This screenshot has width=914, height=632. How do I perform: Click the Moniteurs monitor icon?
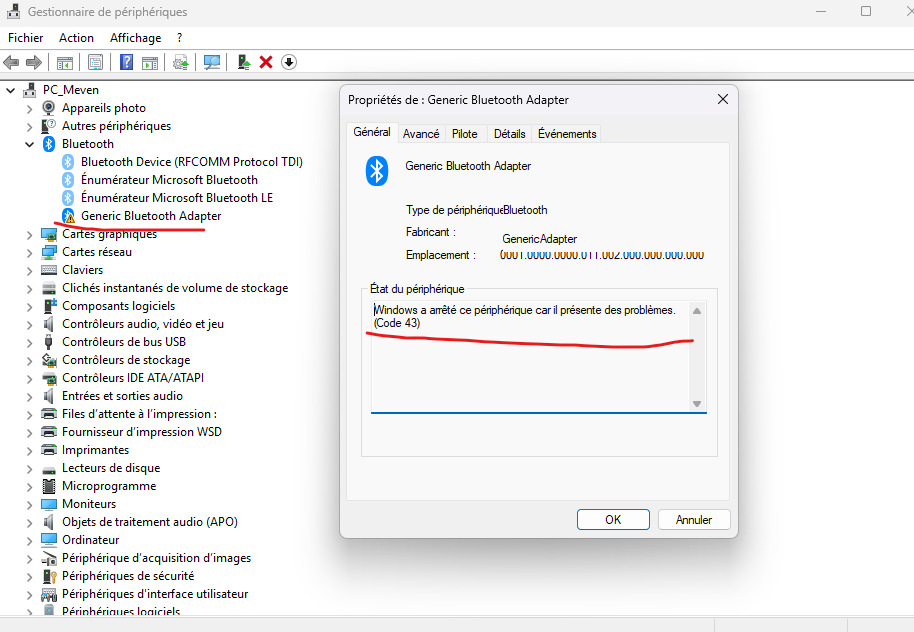pos(49,504)
